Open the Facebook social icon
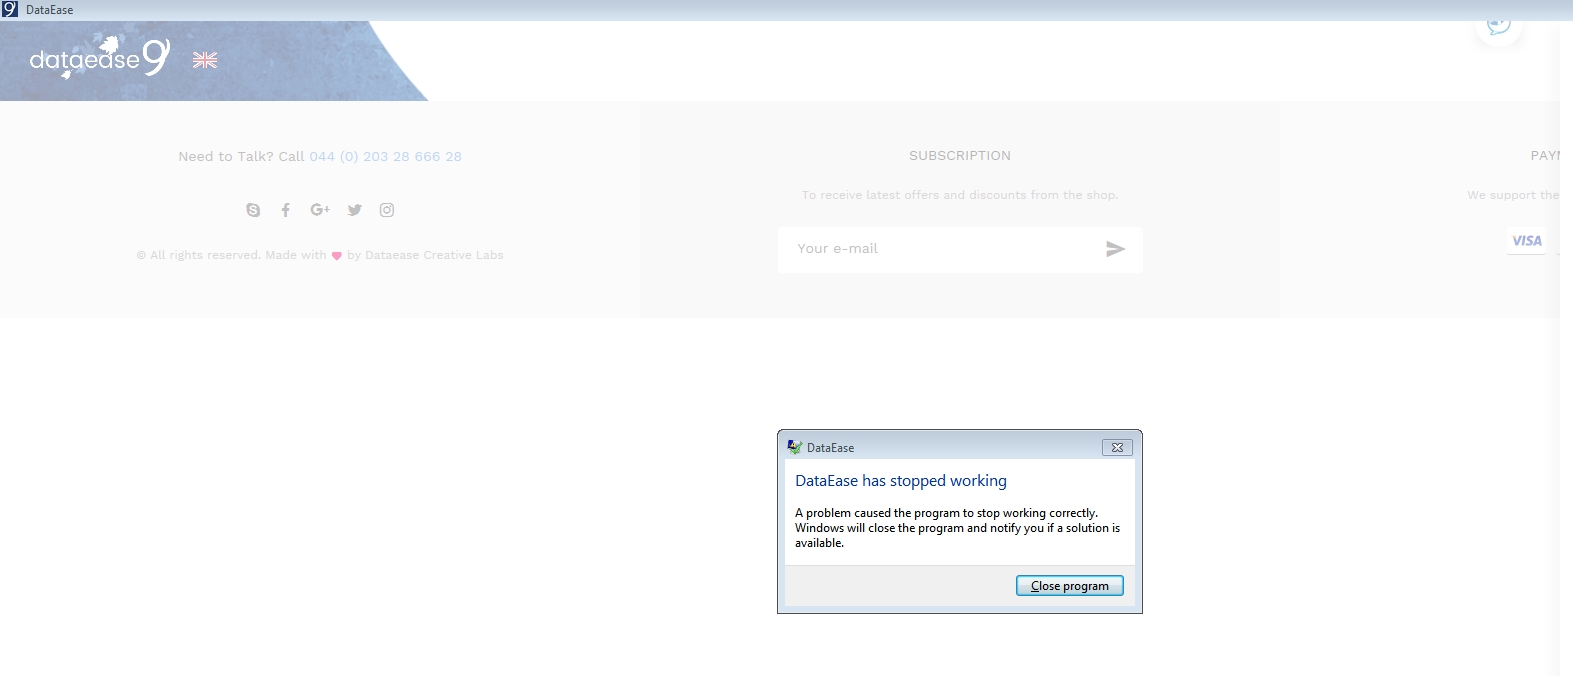This screenshot has width=1573, height=676. click(286, 210)
